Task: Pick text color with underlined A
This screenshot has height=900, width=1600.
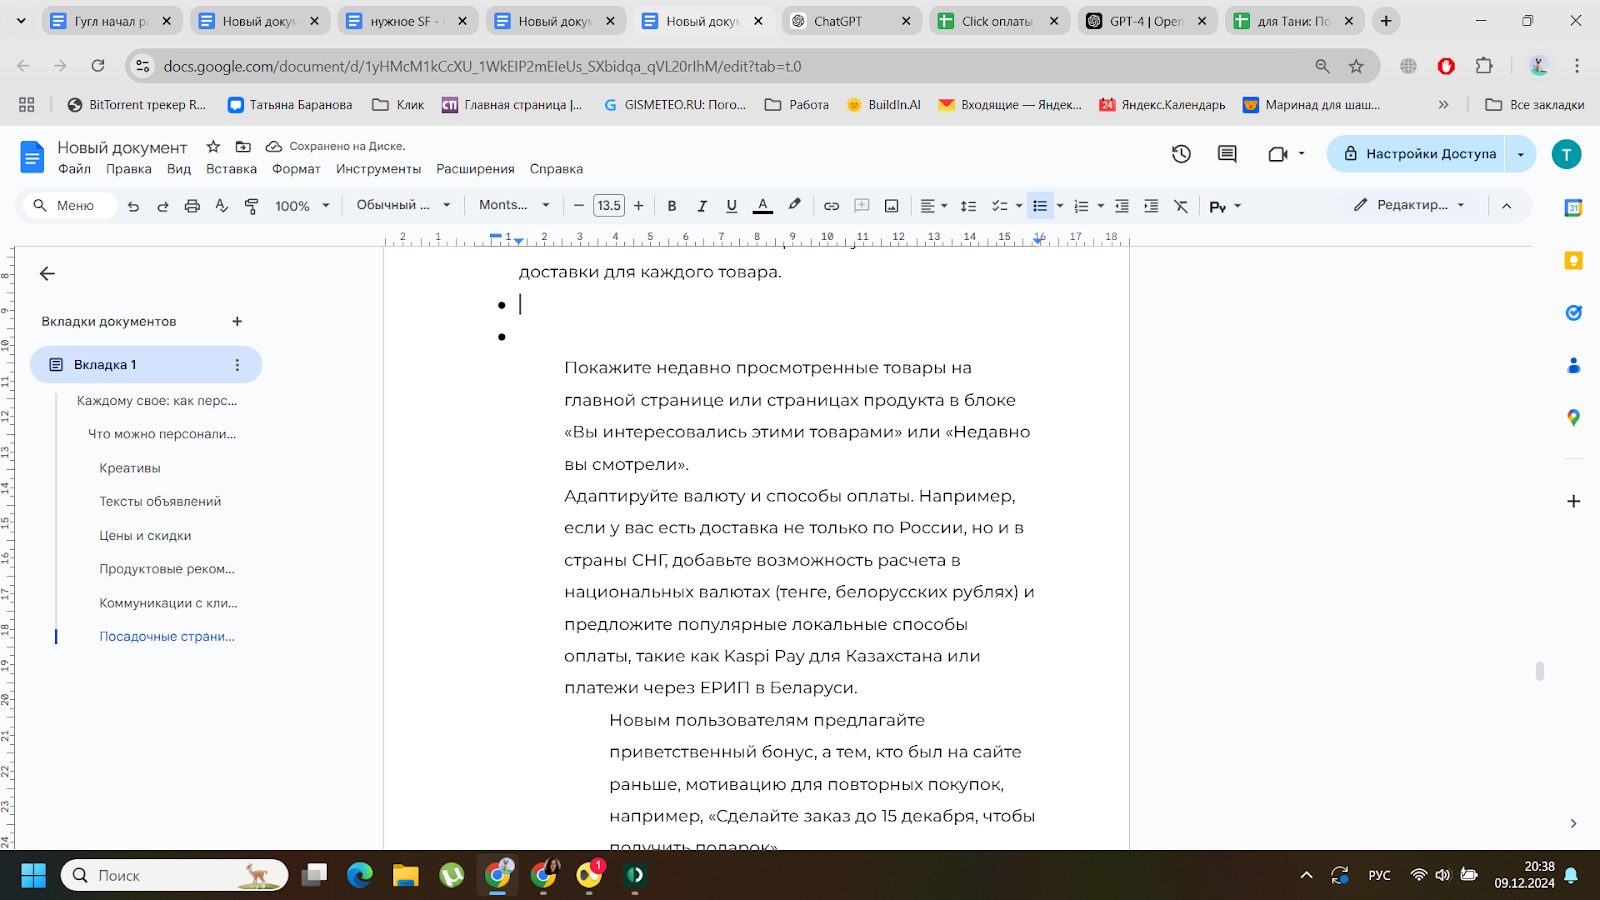Action: click(x=762, y=206)
